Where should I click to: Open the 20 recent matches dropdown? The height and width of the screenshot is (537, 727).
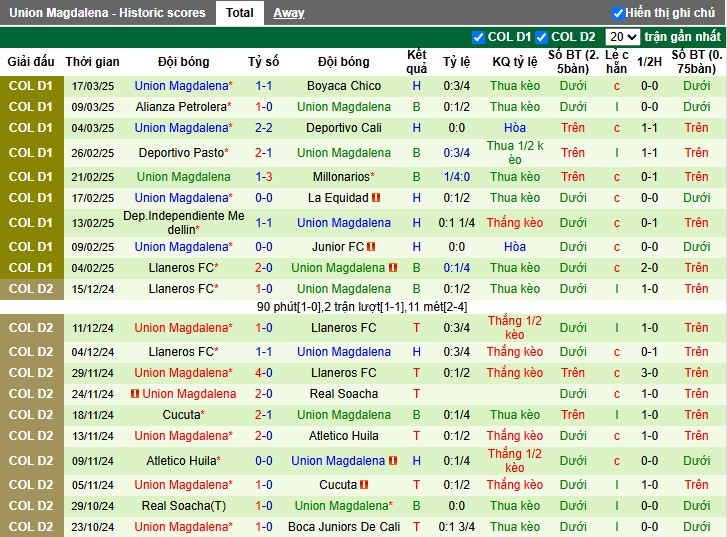pyautogui.click(x=623, y=37)
